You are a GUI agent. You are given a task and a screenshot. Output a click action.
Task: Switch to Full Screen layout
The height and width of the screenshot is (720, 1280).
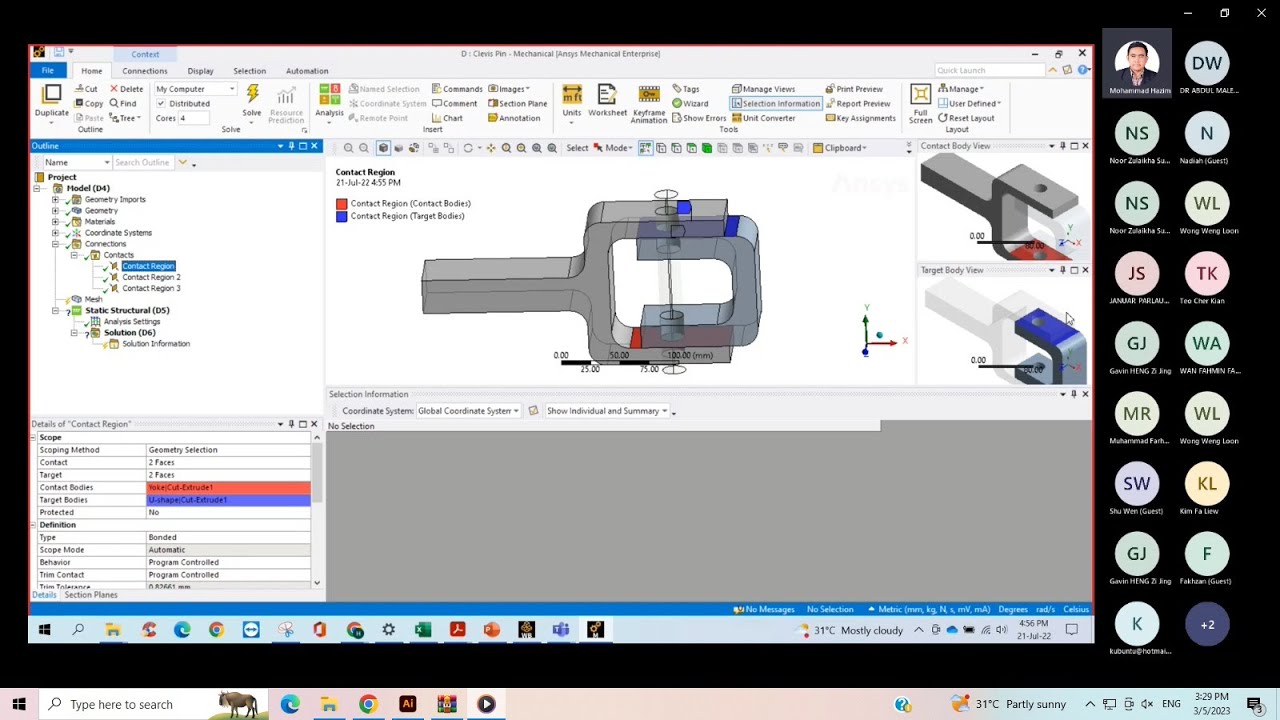coord(920,104)
